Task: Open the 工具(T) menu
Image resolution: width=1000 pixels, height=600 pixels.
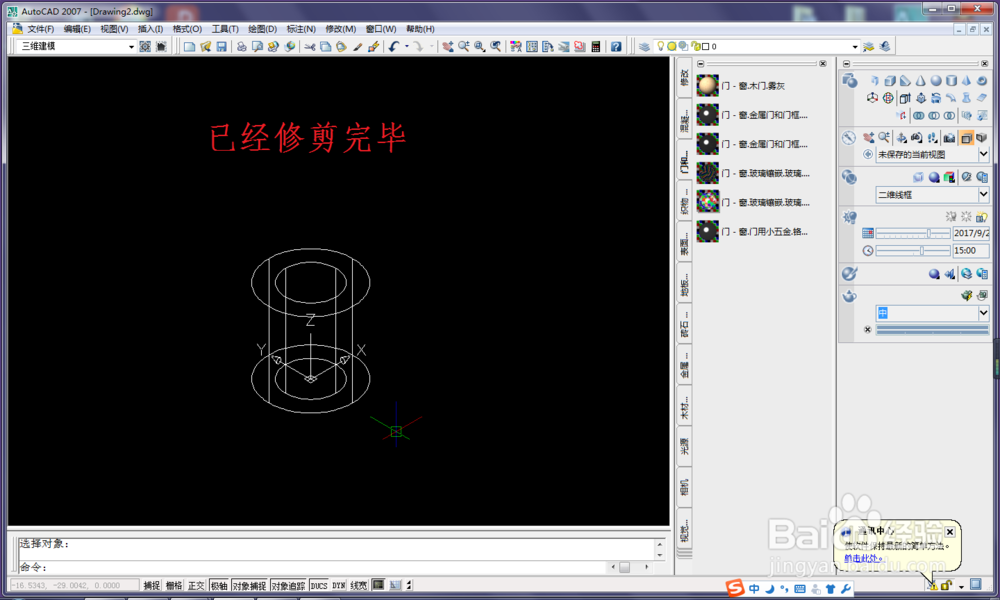Action: [x=225, y=29]
